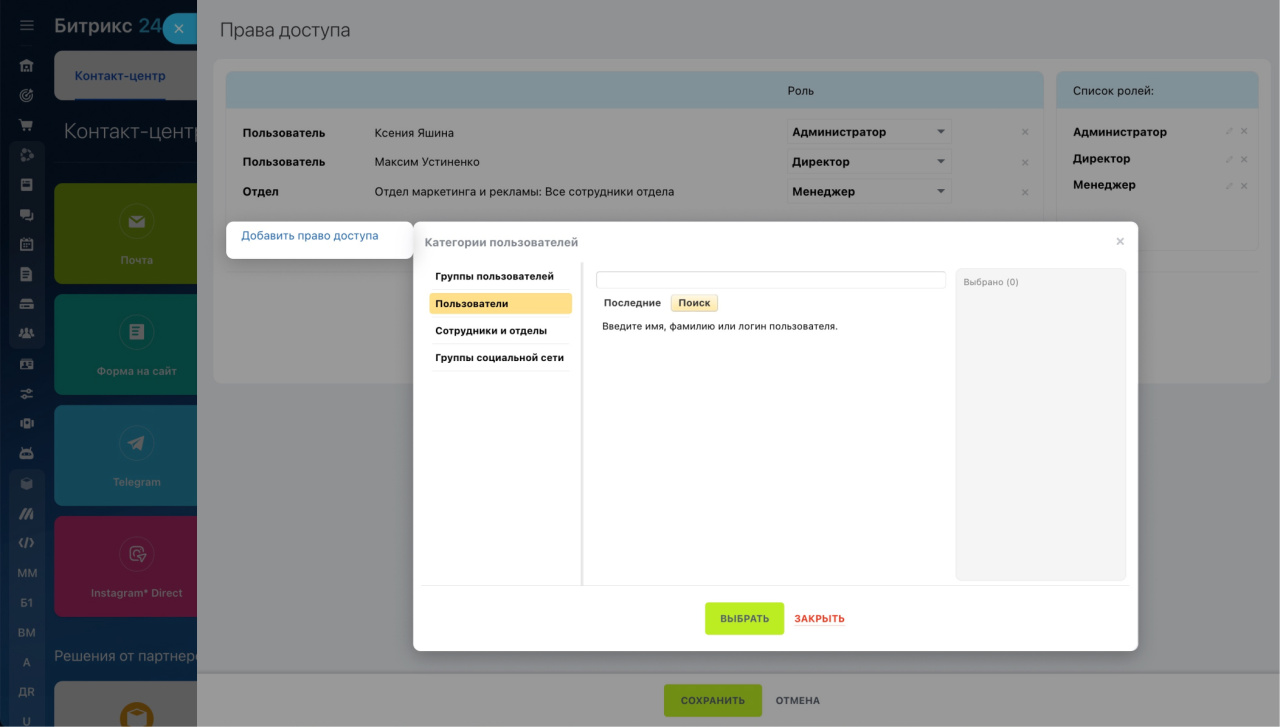Click the Директор name in roles list
This screenshot has height=727, width=1280.
point(1102,159)
